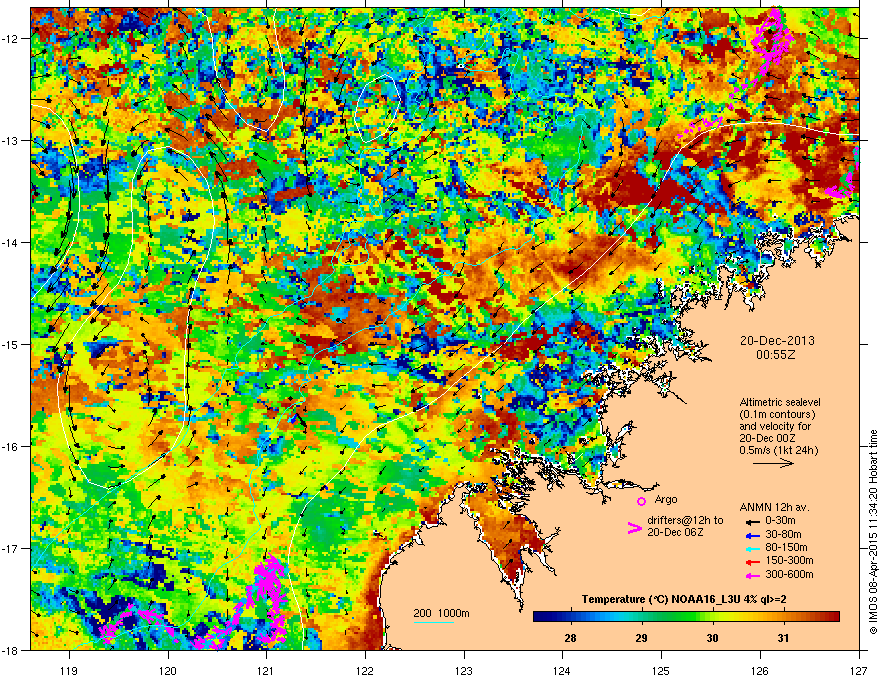
Task: Click the 'Altimetric sealevel' legend text
Action: [x=780, y=402]
